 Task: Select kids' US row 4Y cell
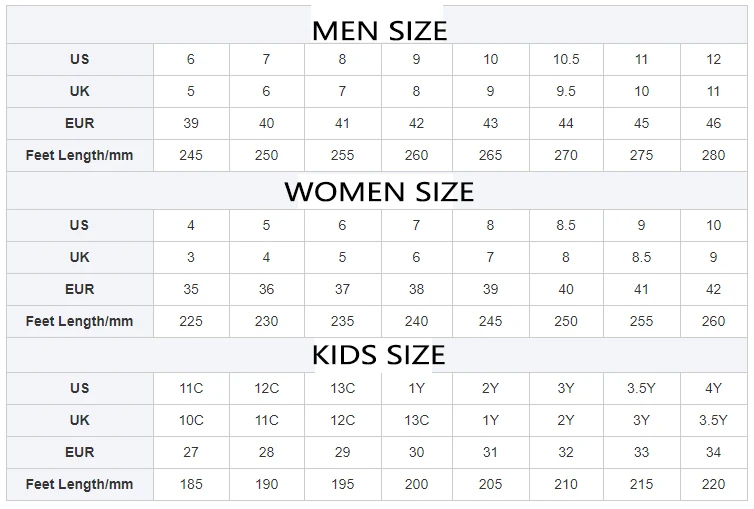[x=713, y=388]
